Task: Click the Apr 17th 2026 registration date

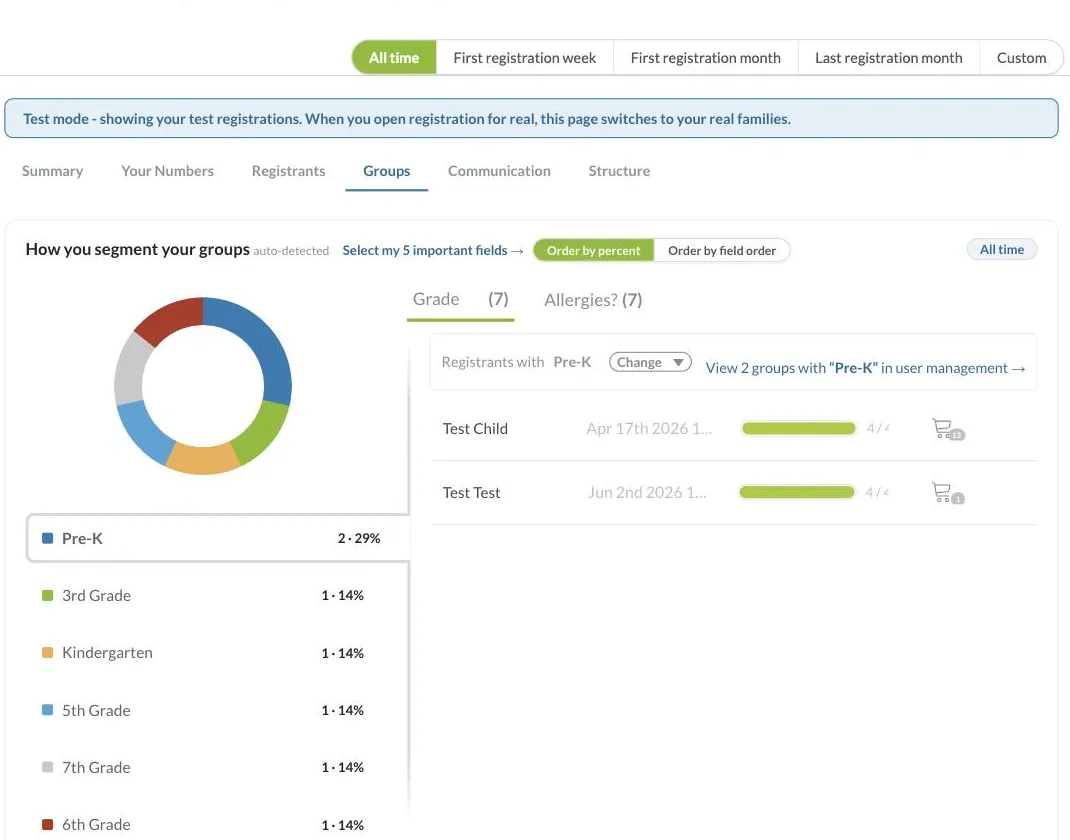Action: tap(649, 429)
